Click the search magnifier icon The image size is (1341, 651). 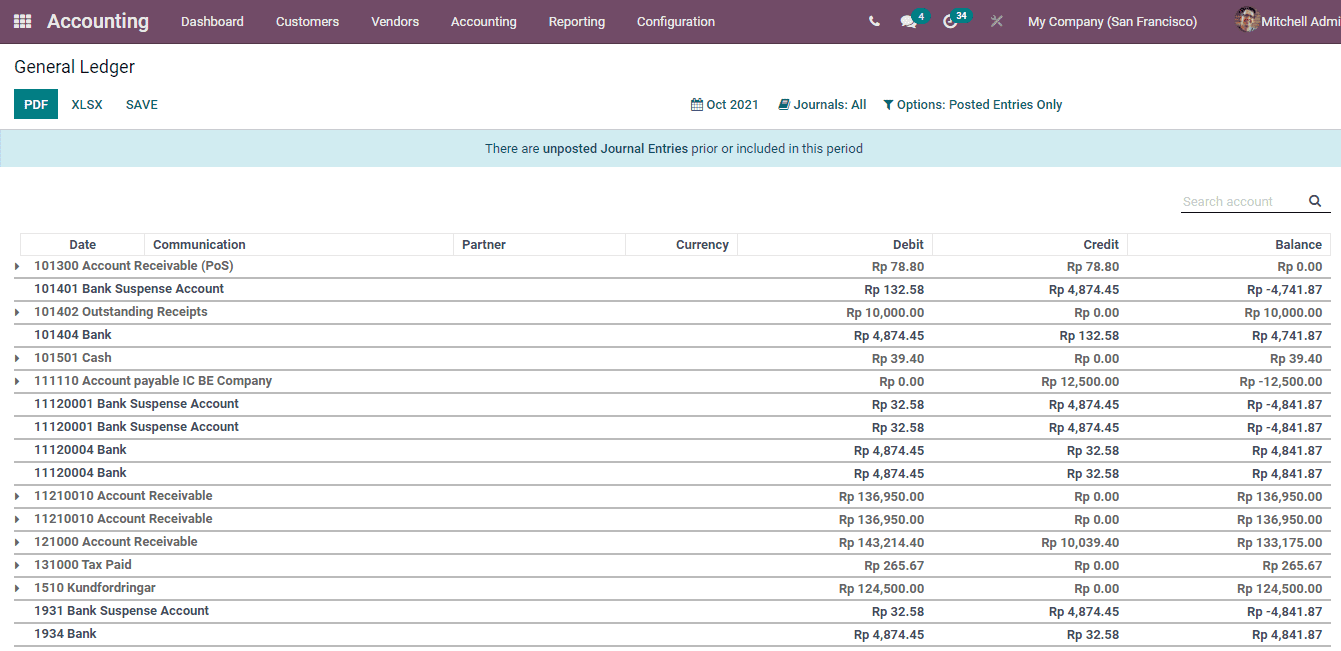(1315, 201)
